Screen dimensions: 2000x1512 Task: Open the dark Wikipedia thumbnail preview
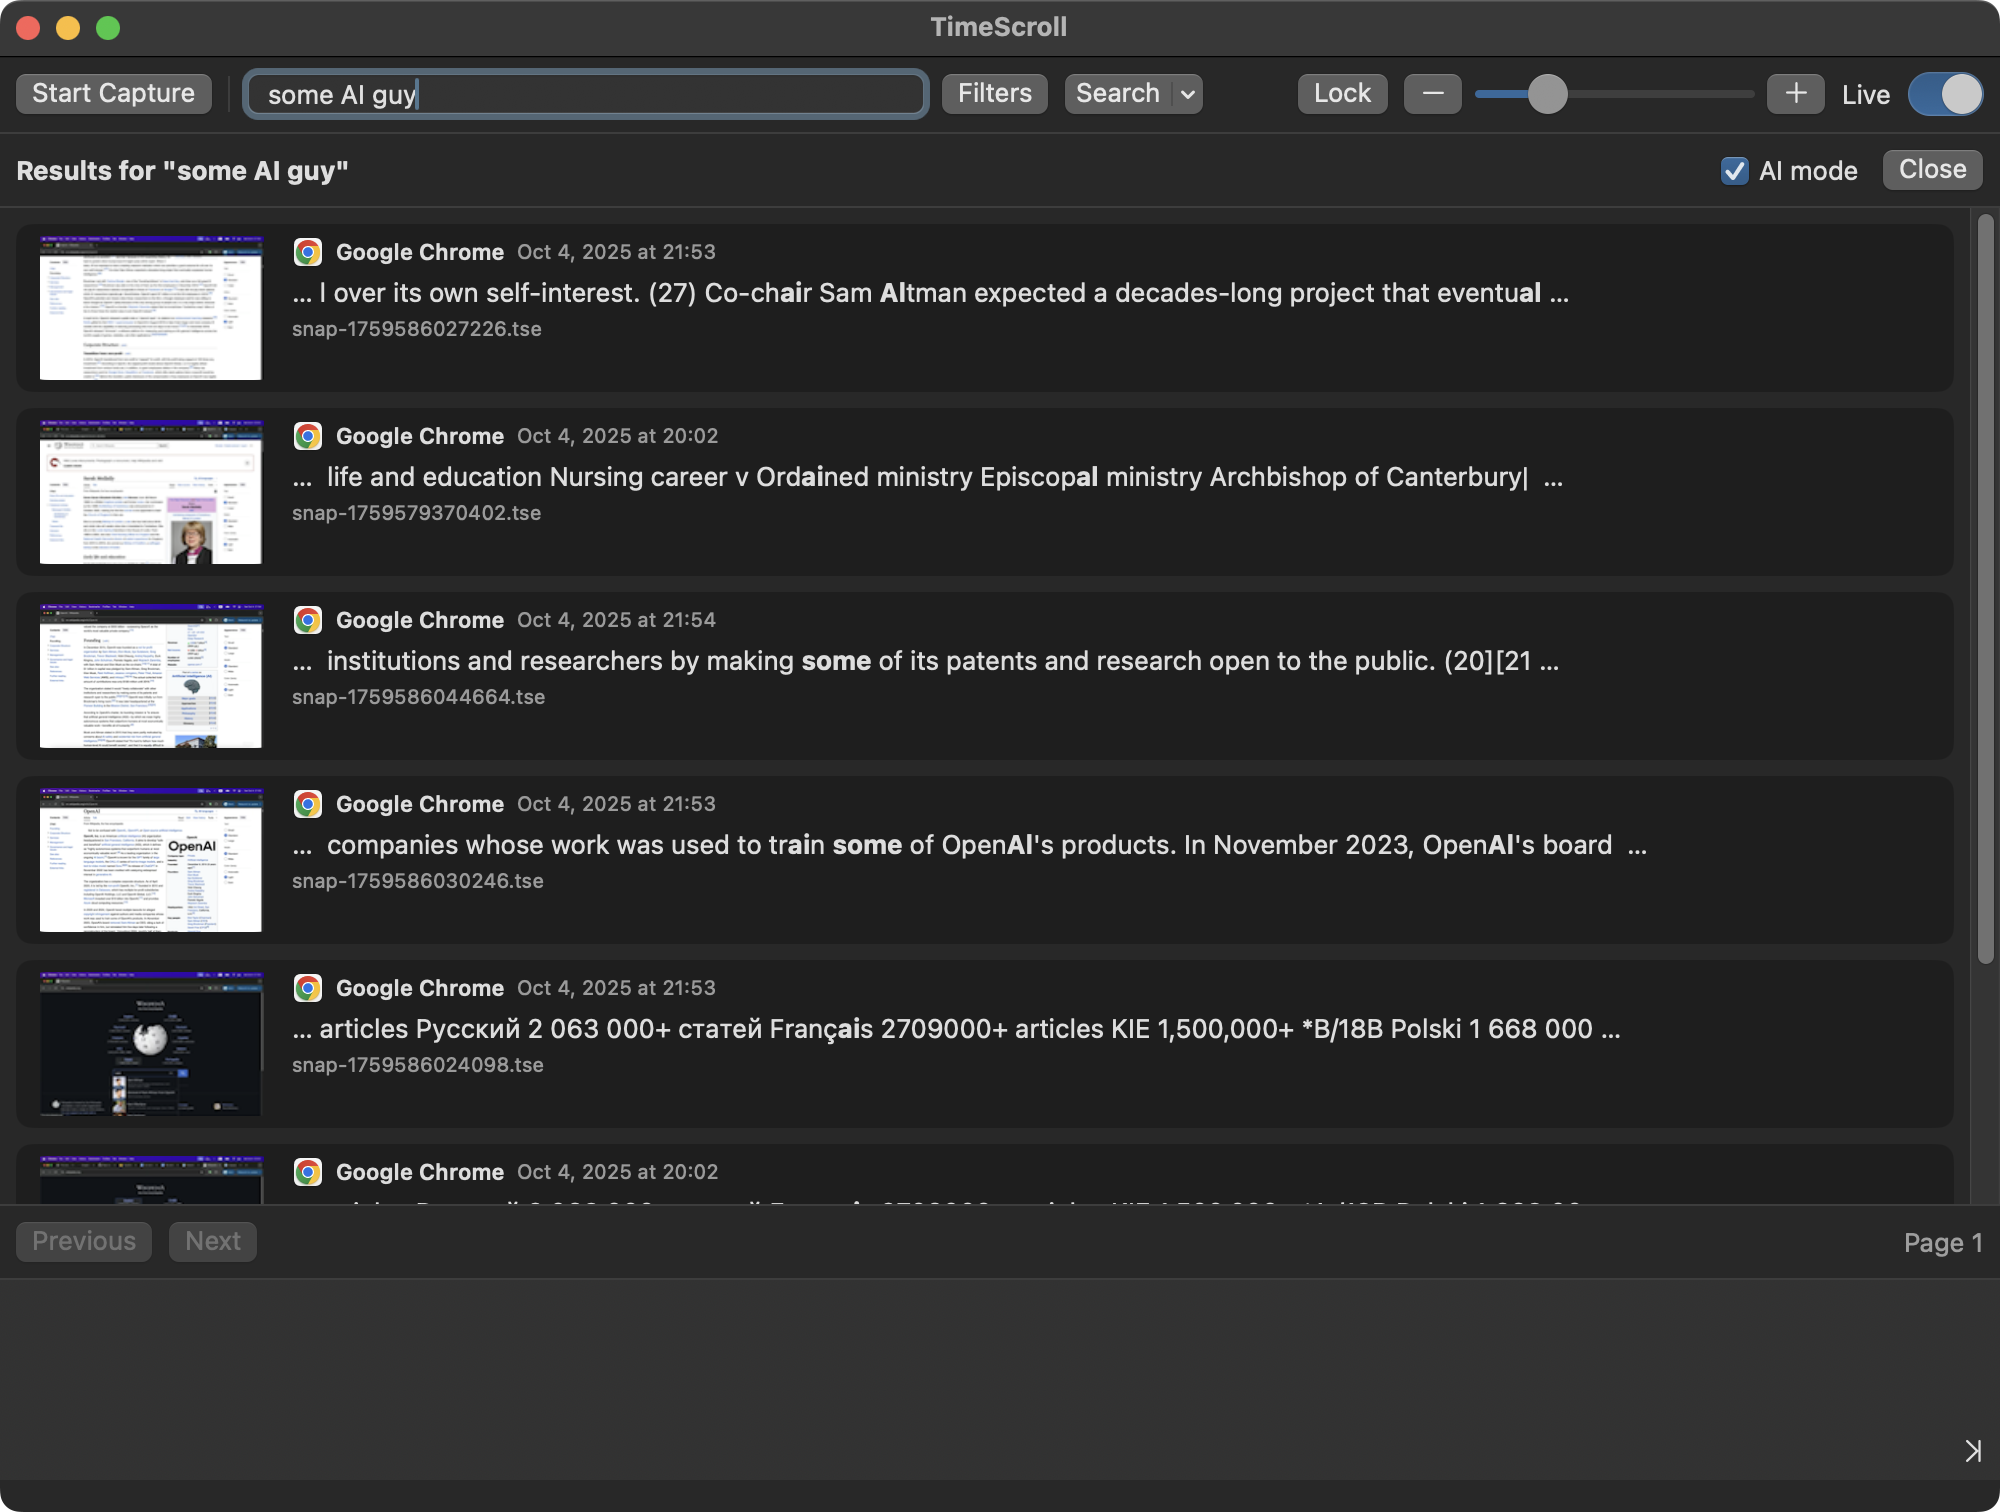150,1043
